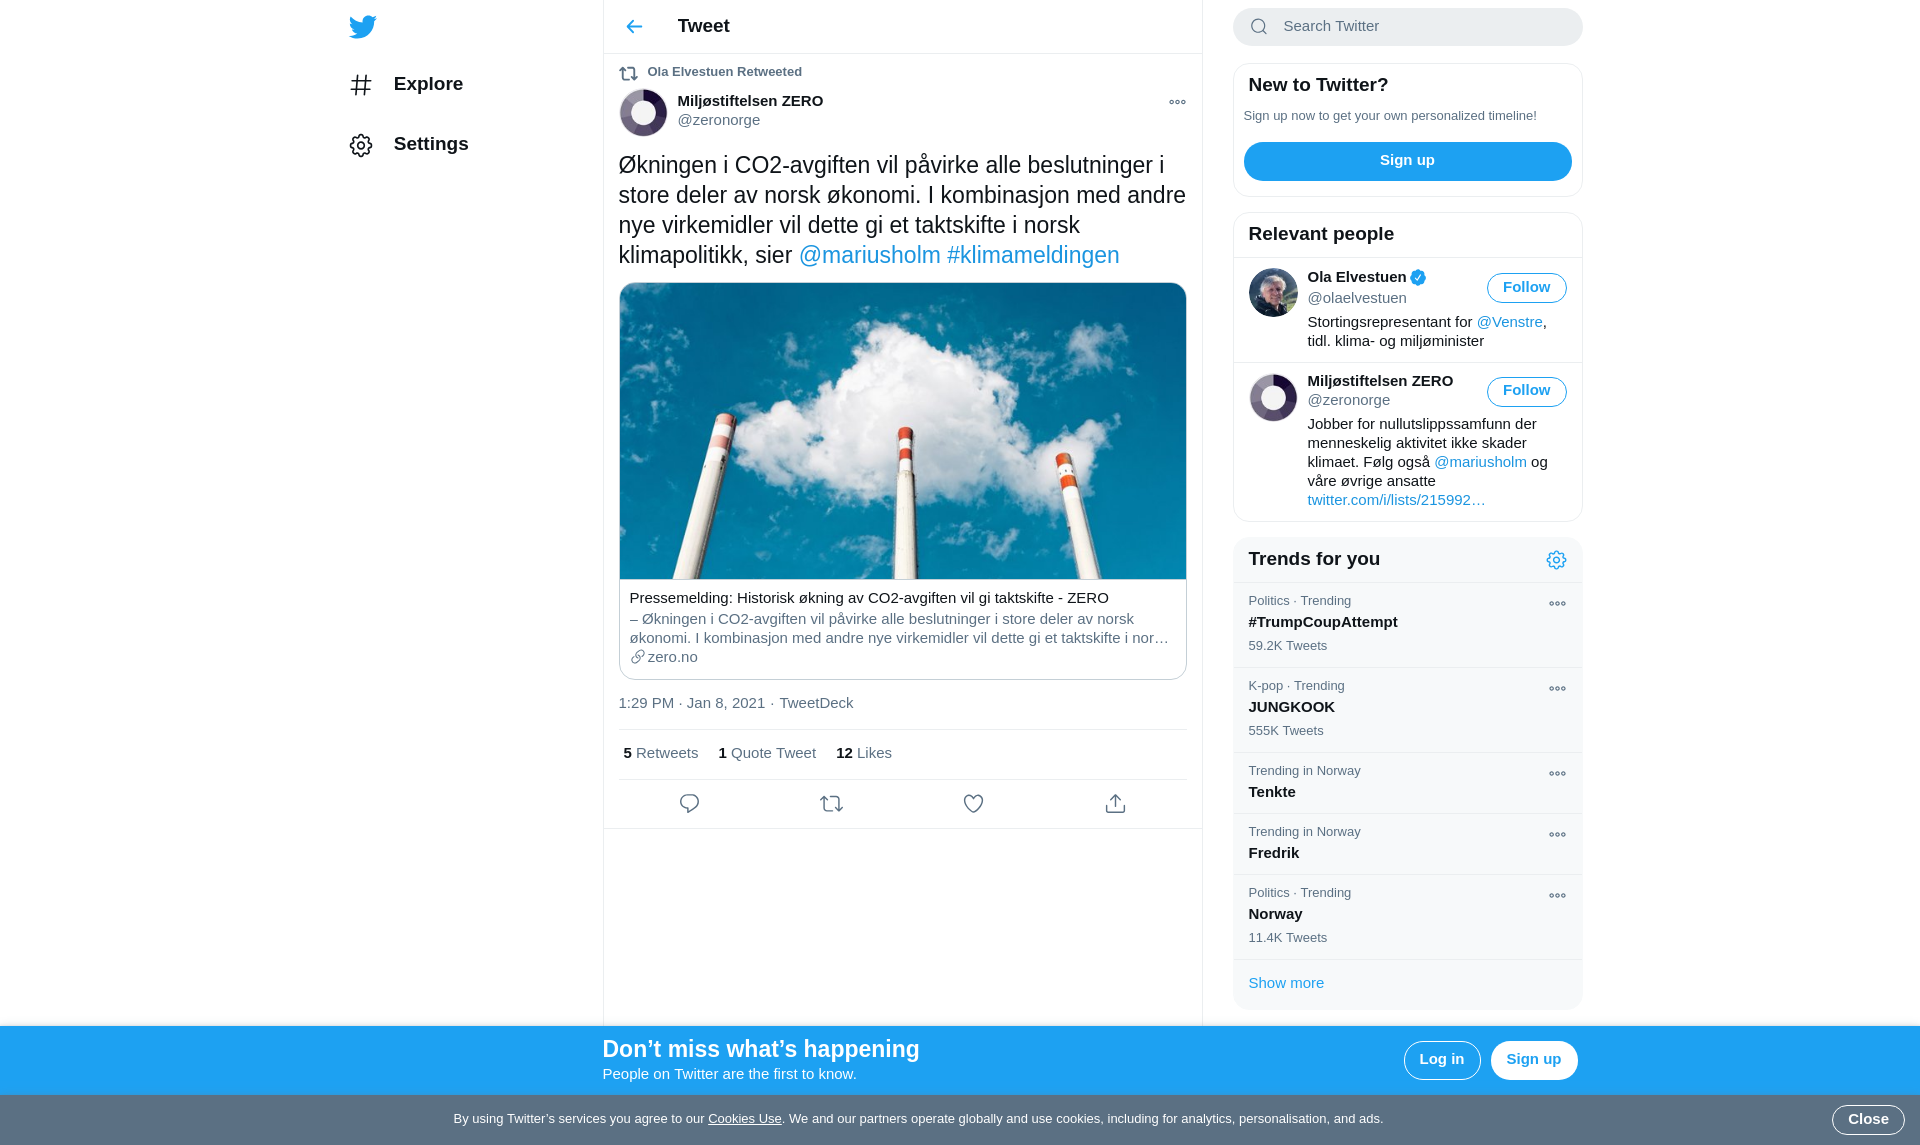Like the tweet with heart icon
This screenshot has height=1145, width=1920.
973,803
